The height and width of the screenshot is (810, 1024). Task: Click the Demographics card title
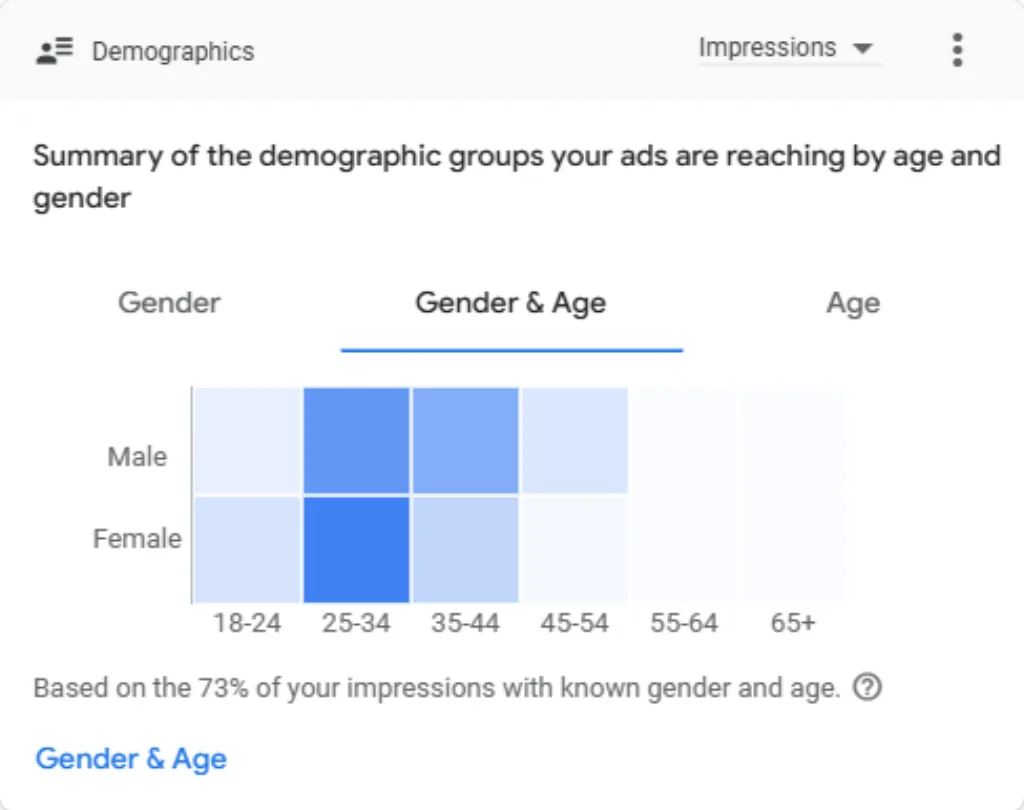click(x=173, y=52)
